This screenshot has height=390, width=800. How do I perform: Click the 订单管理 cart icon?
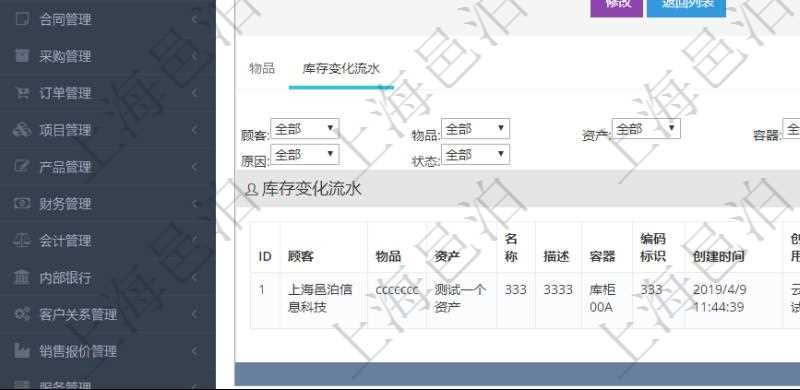[x=22, y=93]
